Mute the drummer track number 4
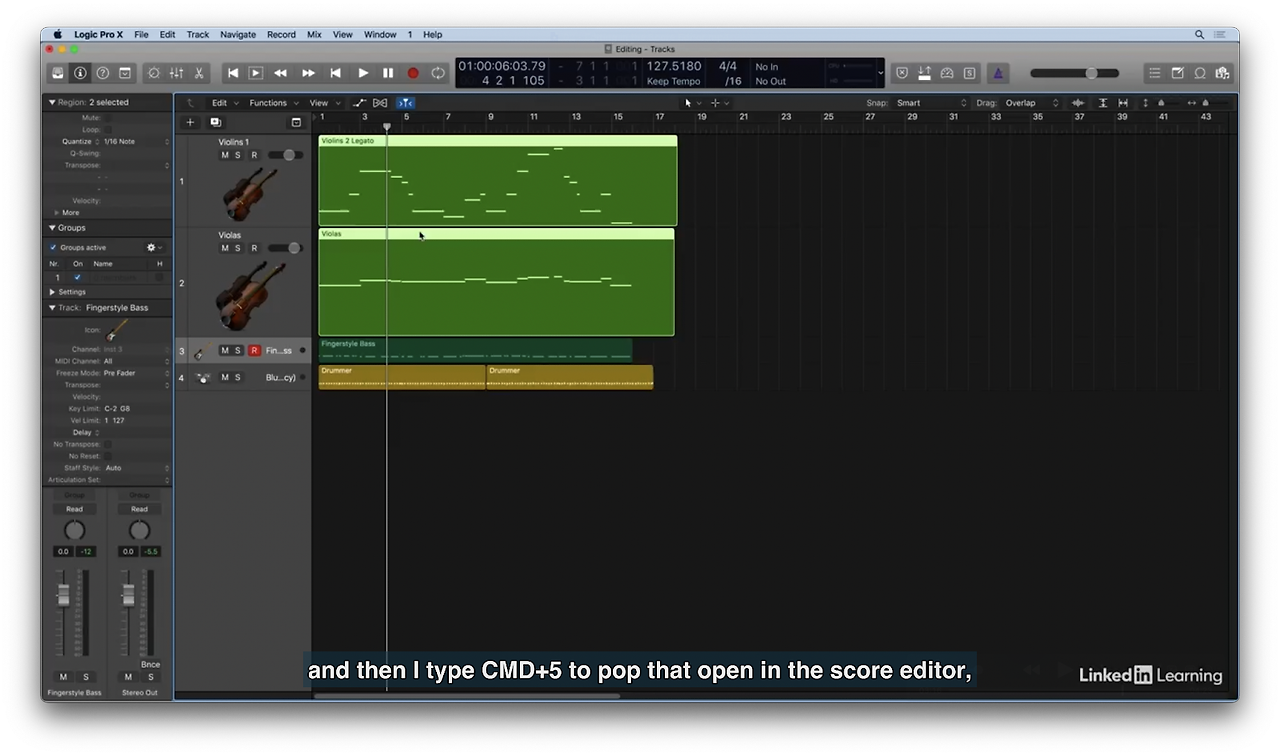The height and width of the screenshot is (756, 1280). [x=225, y=378]
